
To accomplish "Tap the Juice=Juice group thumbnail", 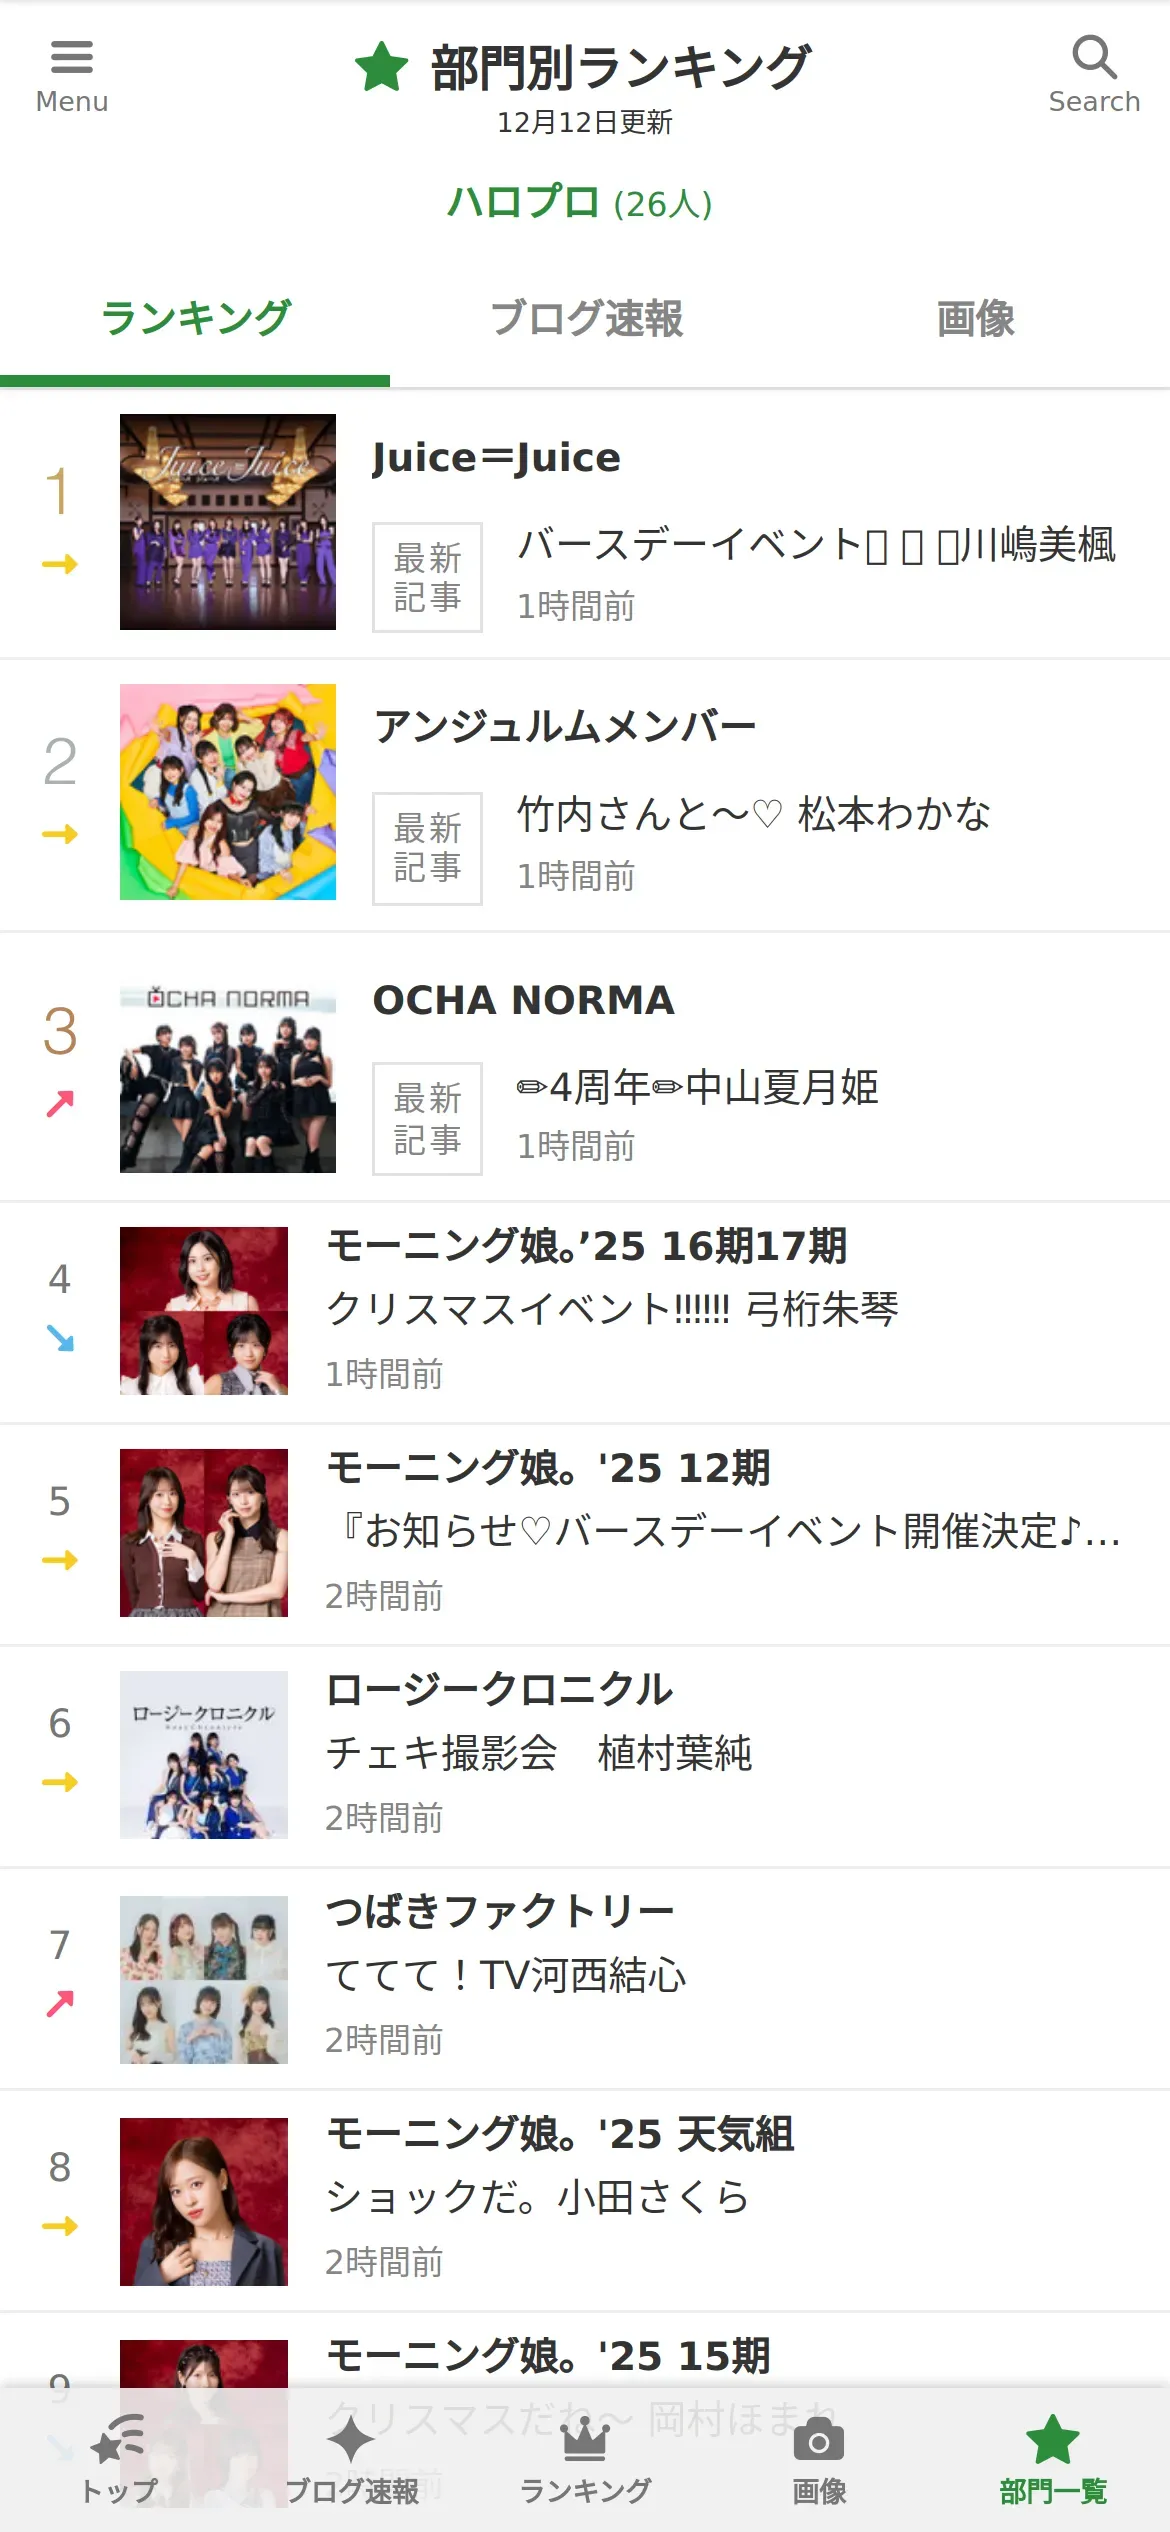I will 228,522.
